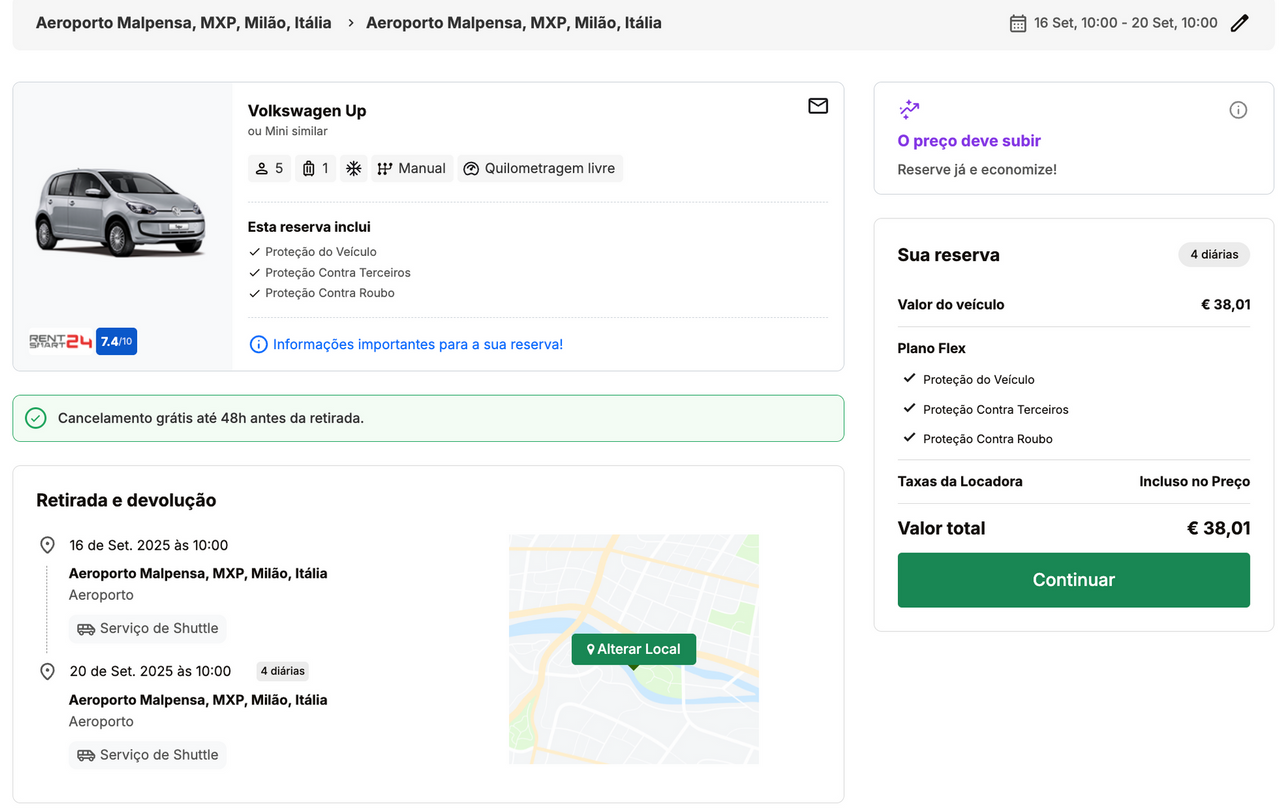
Task: Click the calendar icon in header
Action: 1018,23
